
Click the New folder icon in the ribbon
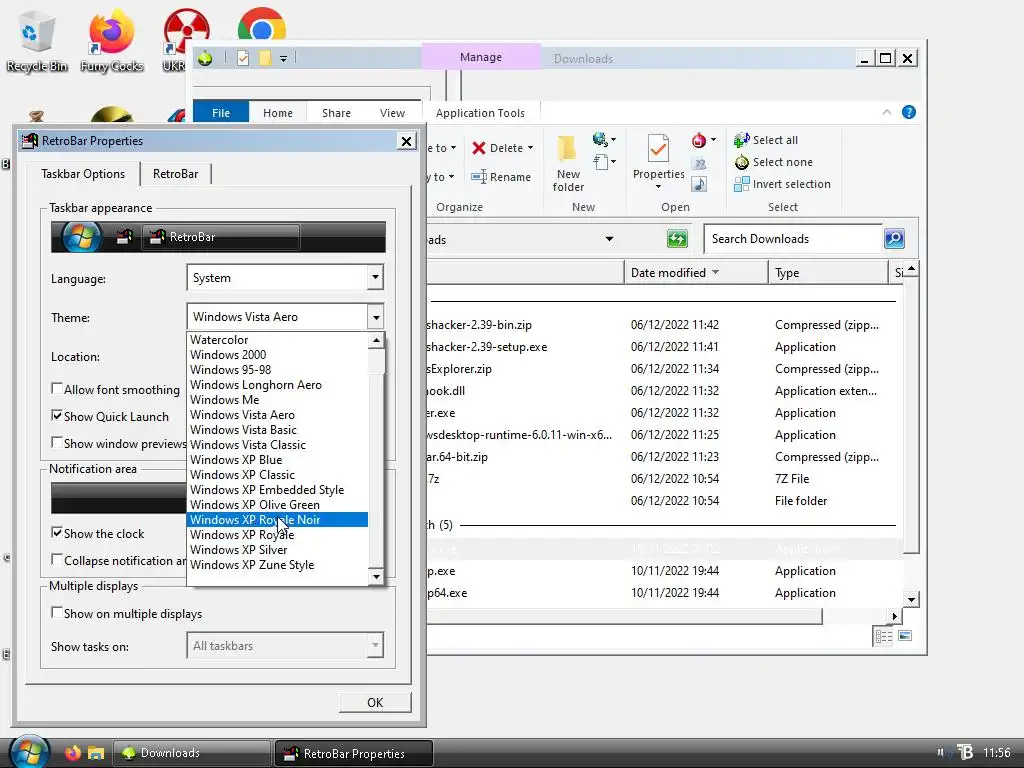click(567, 149)
